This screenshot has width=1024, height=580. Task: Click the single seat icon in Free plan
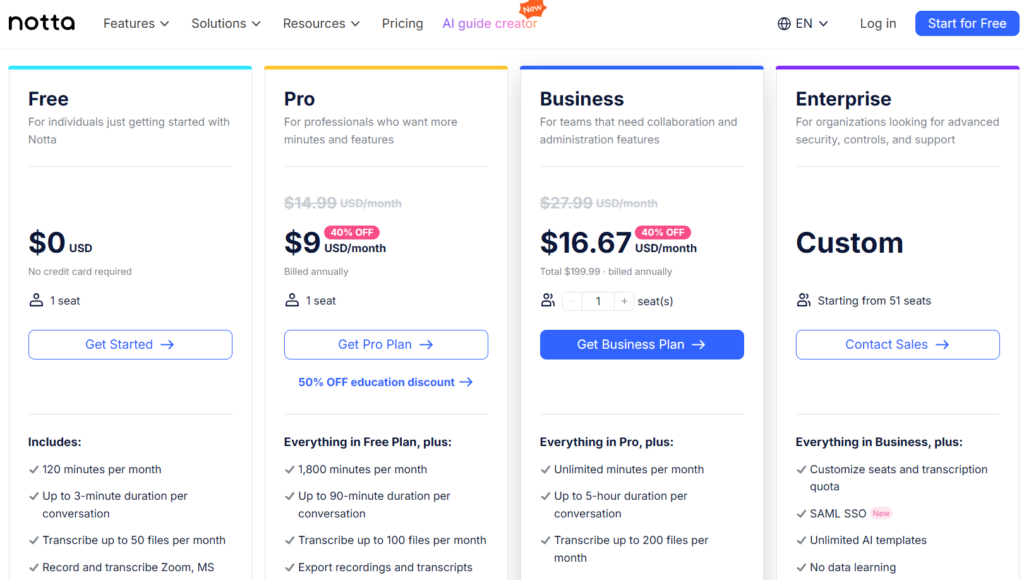(37, 300)
